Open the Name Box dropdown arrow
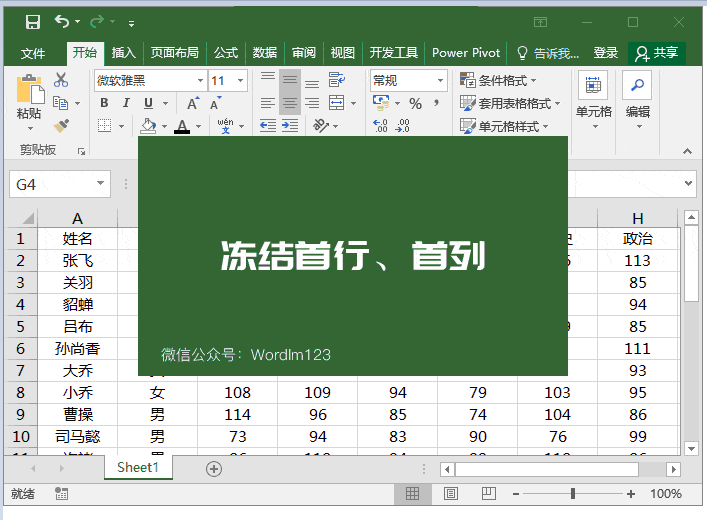Image resolution: width=707 pixels, height=520 pixels. point(101,183)
